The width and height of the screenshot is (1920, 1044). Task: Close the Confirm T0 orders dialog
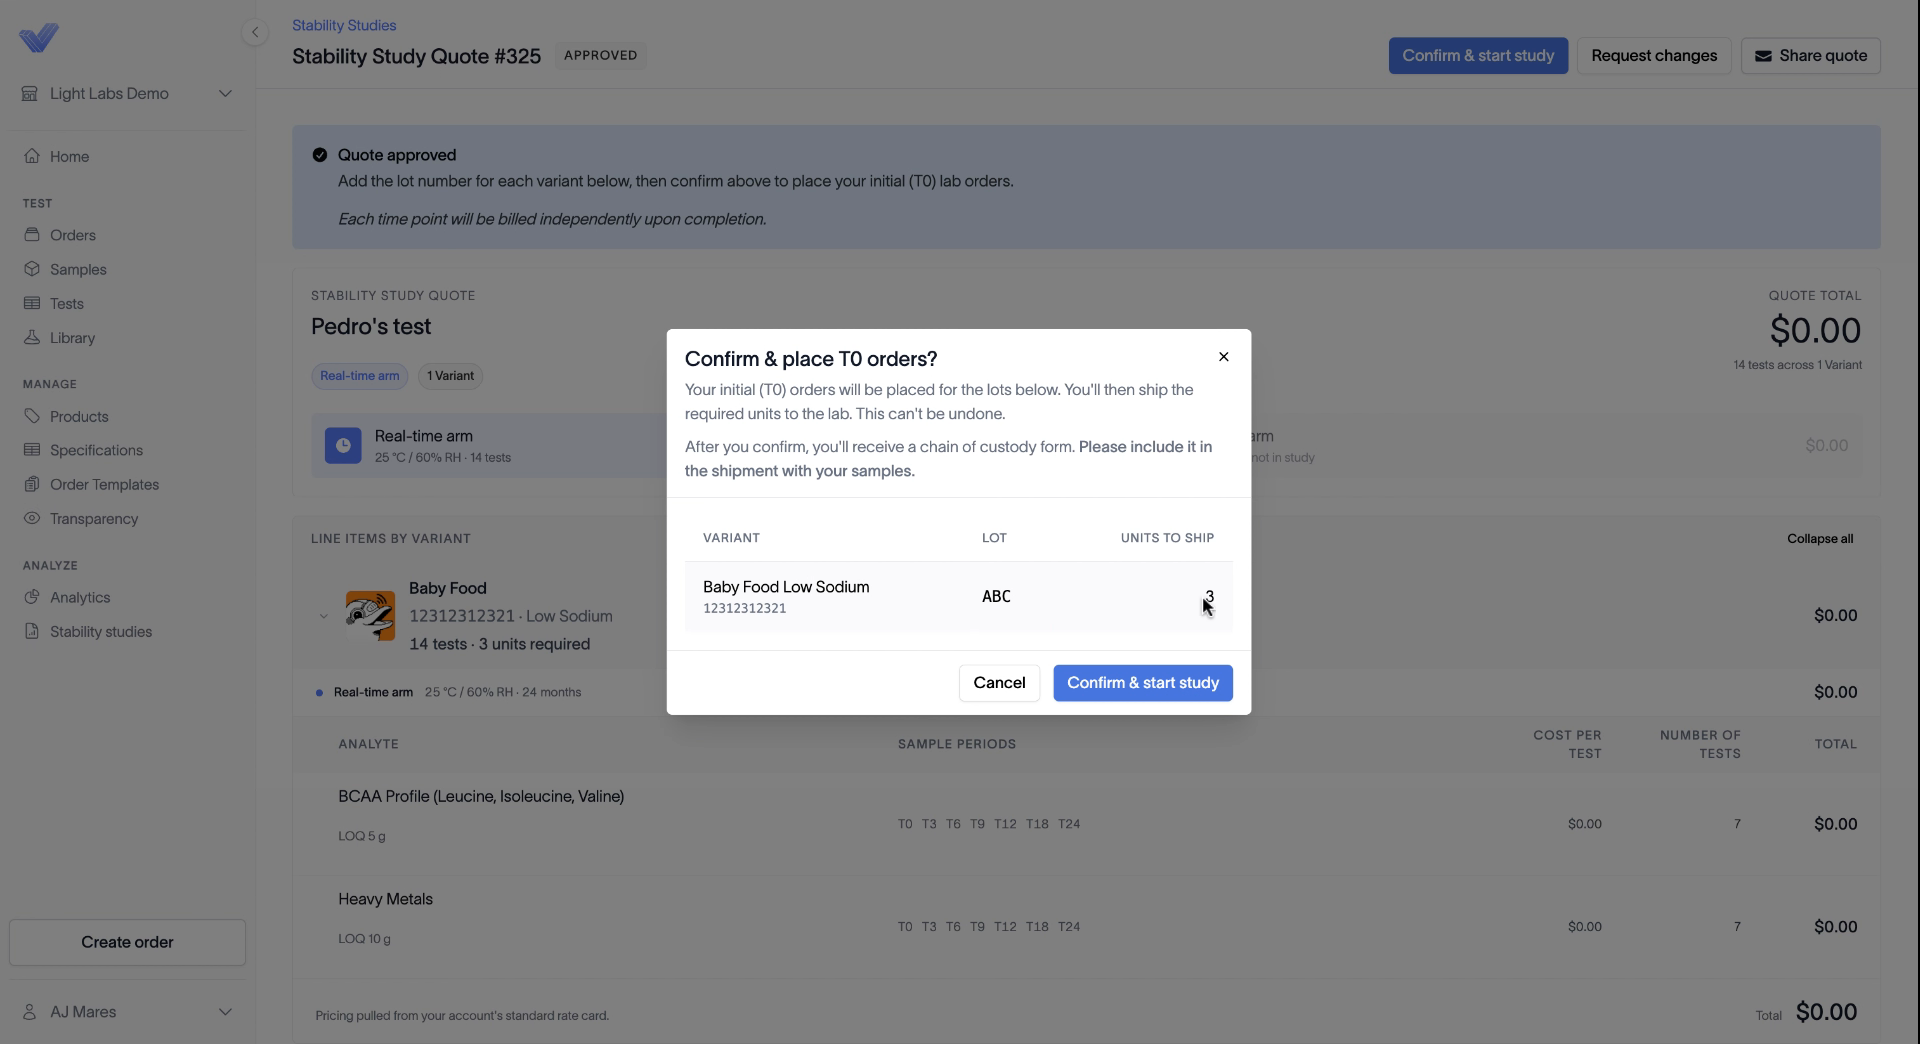[1223, 357]
